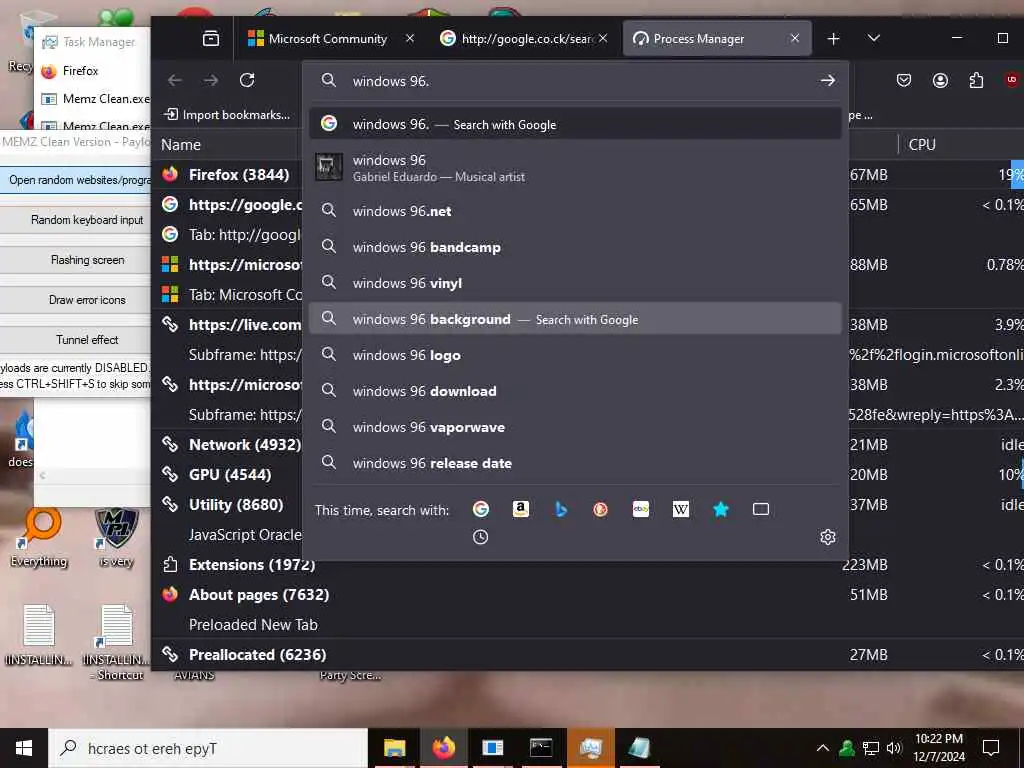Open Firefox View icon in tab bar
Screen dimensions: 1024x768
pyautogui.click(x=211, y=39)
